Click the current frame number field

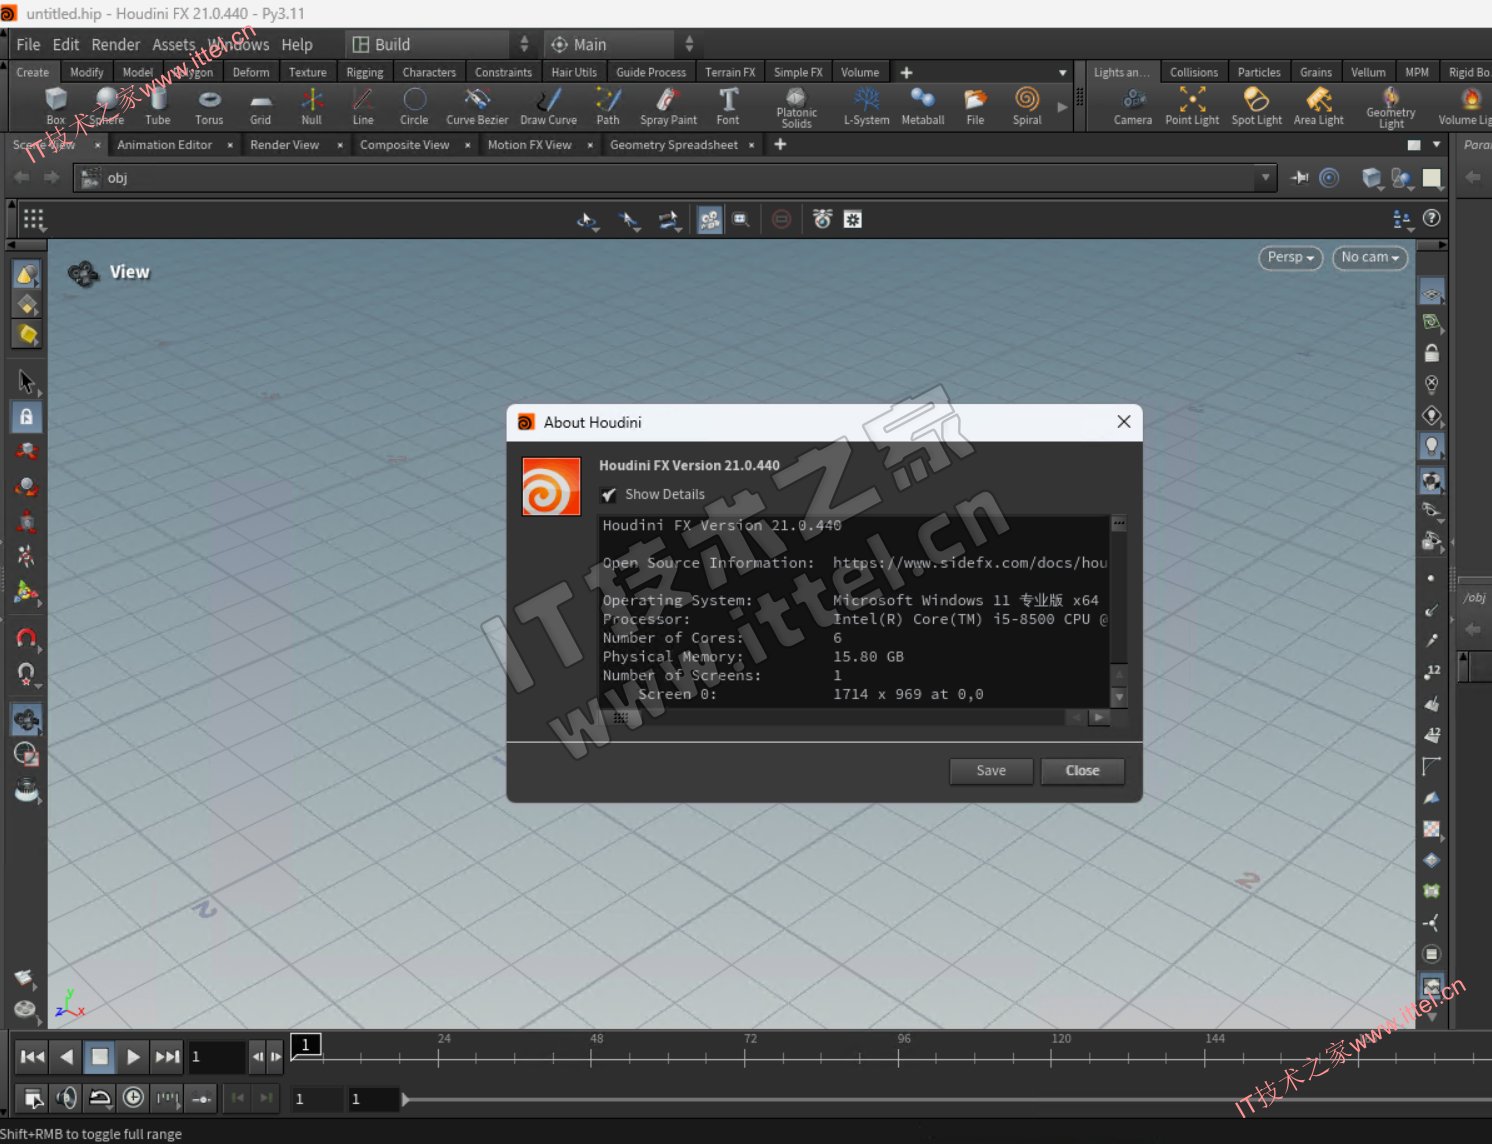tap(216, 1057)
